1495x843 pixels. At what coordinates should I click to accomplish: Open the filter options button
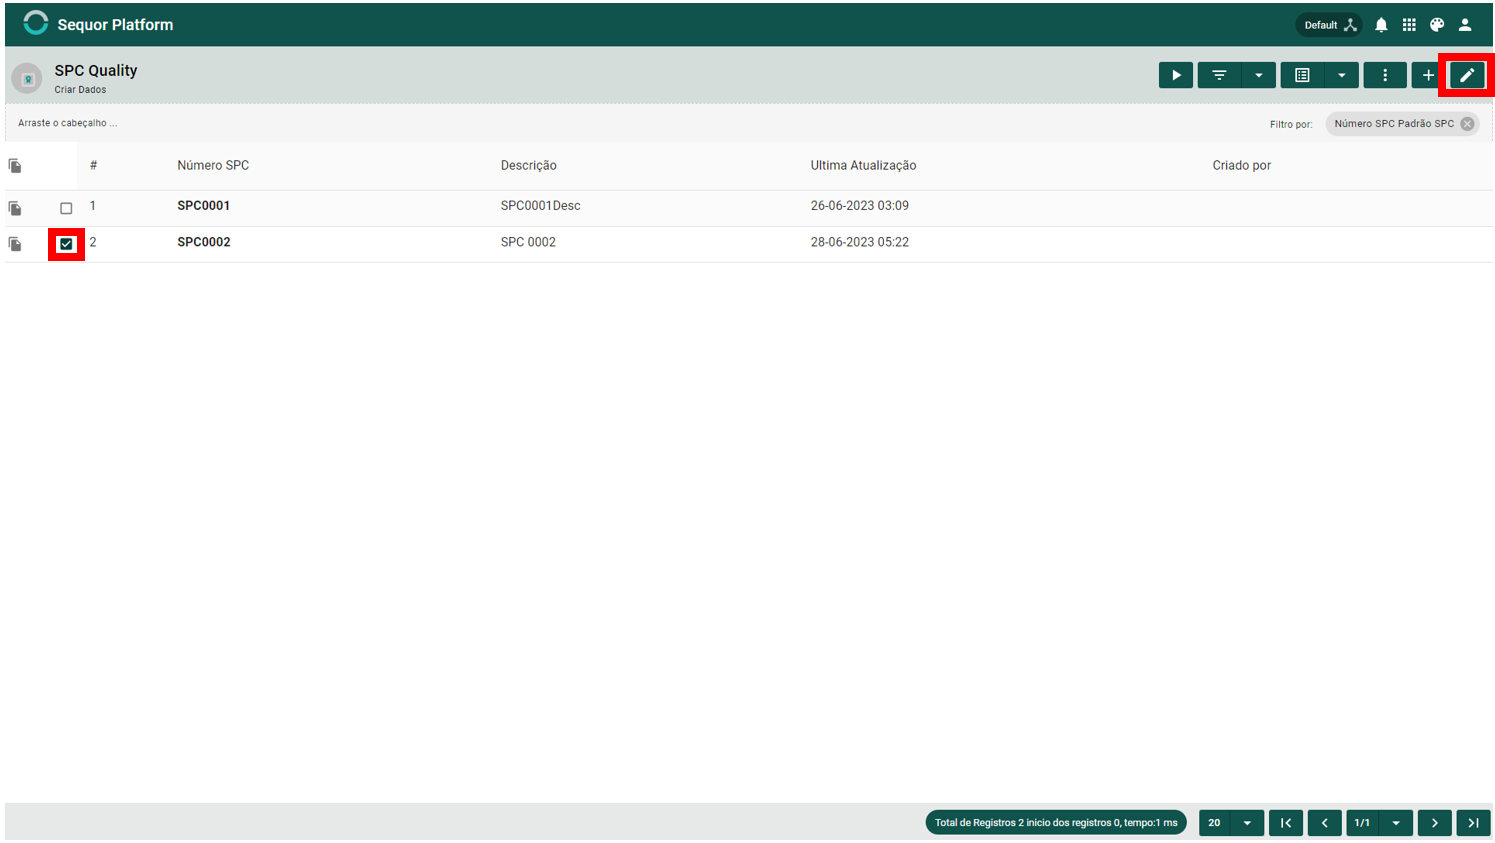[1219, 75]
